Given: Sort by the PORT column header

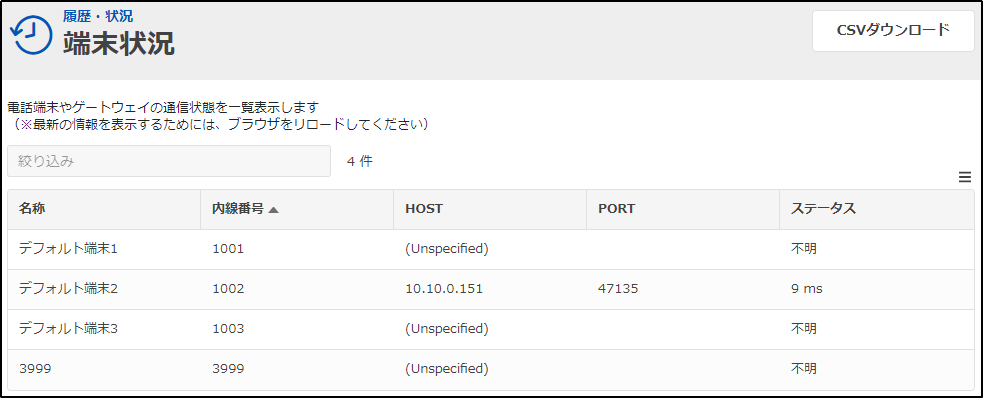Looking at the screenshot, I should [x=617, y=209].
